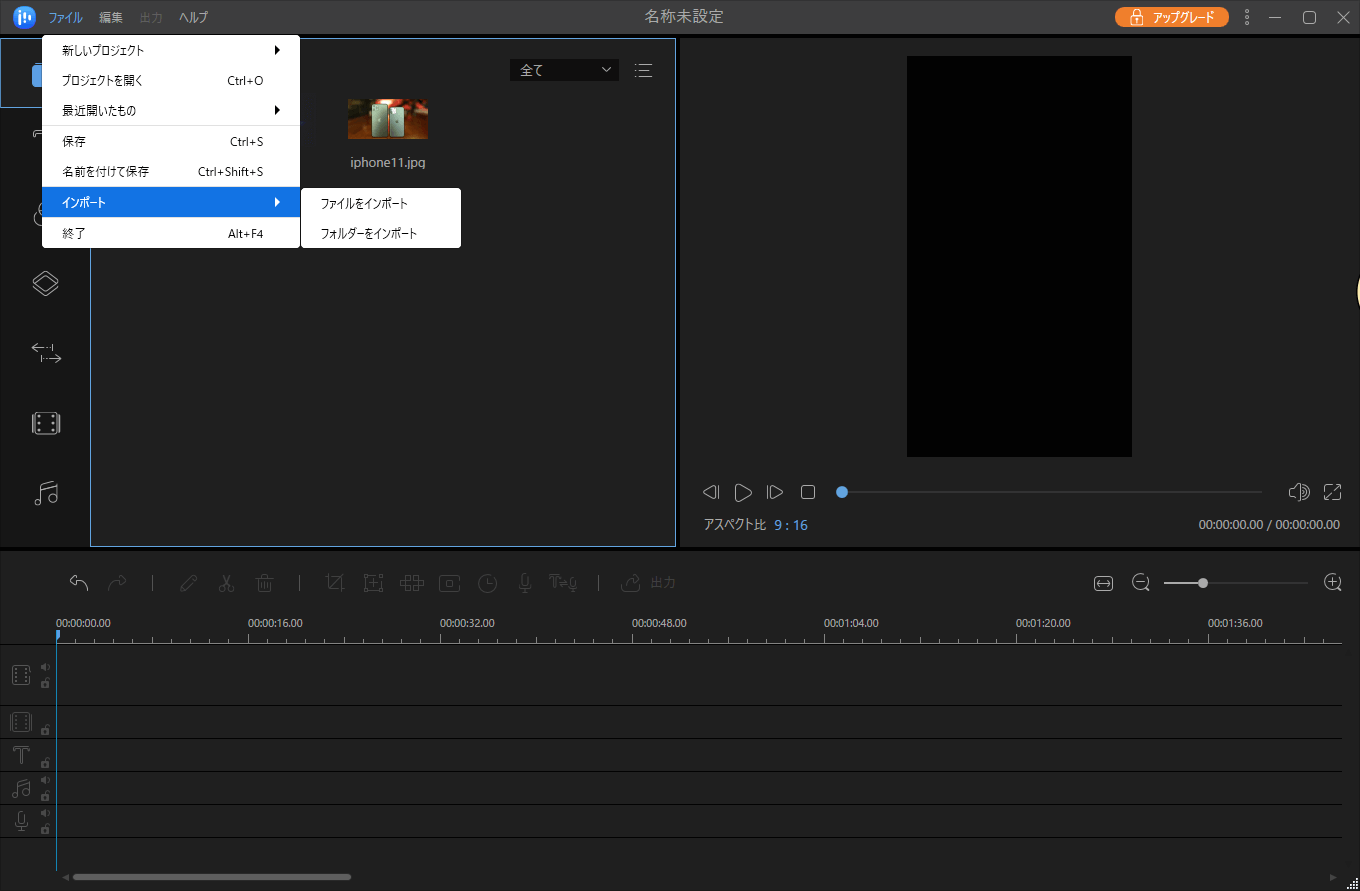Open the 編集 menu
The width and height of the screenshot is (1360, 891).
click(112, 17)
